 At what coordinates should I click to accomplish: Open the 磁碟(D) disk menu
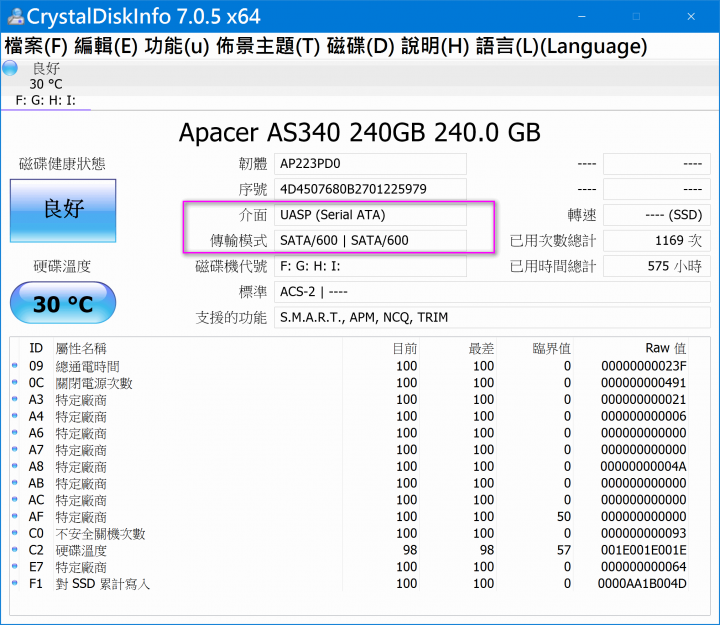(x=360, y=46)
